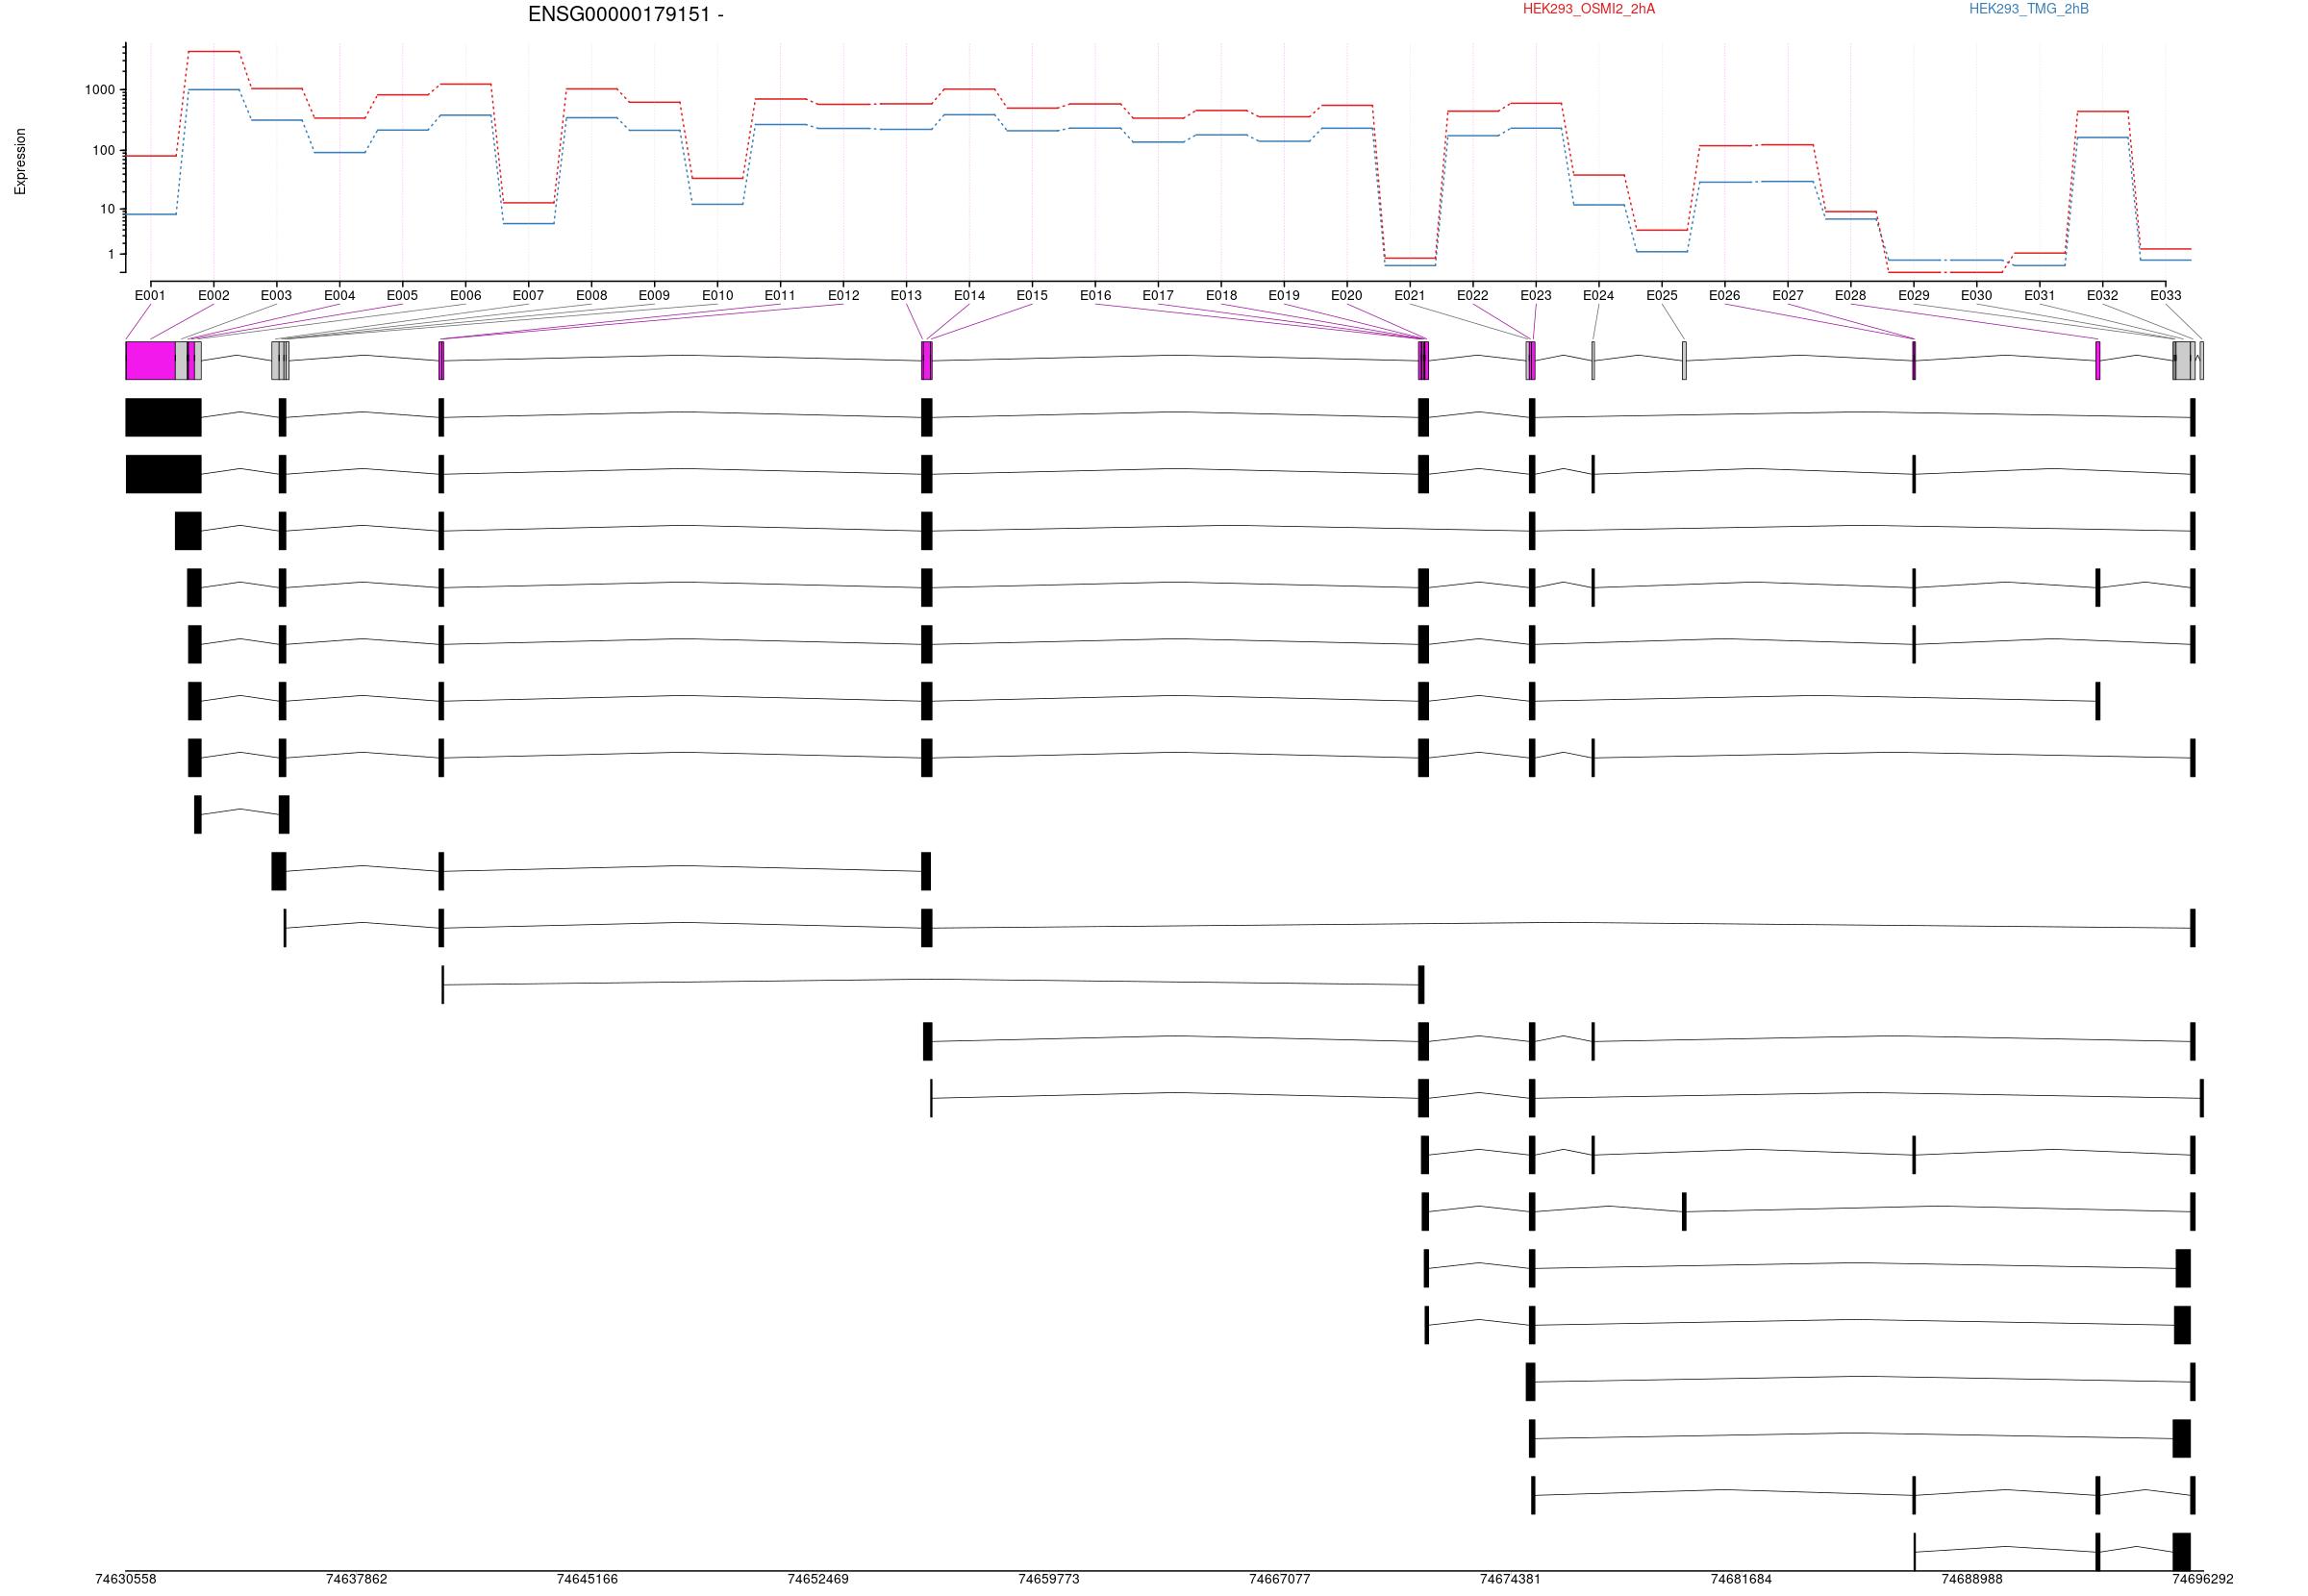Click the genomic coordinate 74659773
Screen dimensions: 2308x1596
1049,1580
